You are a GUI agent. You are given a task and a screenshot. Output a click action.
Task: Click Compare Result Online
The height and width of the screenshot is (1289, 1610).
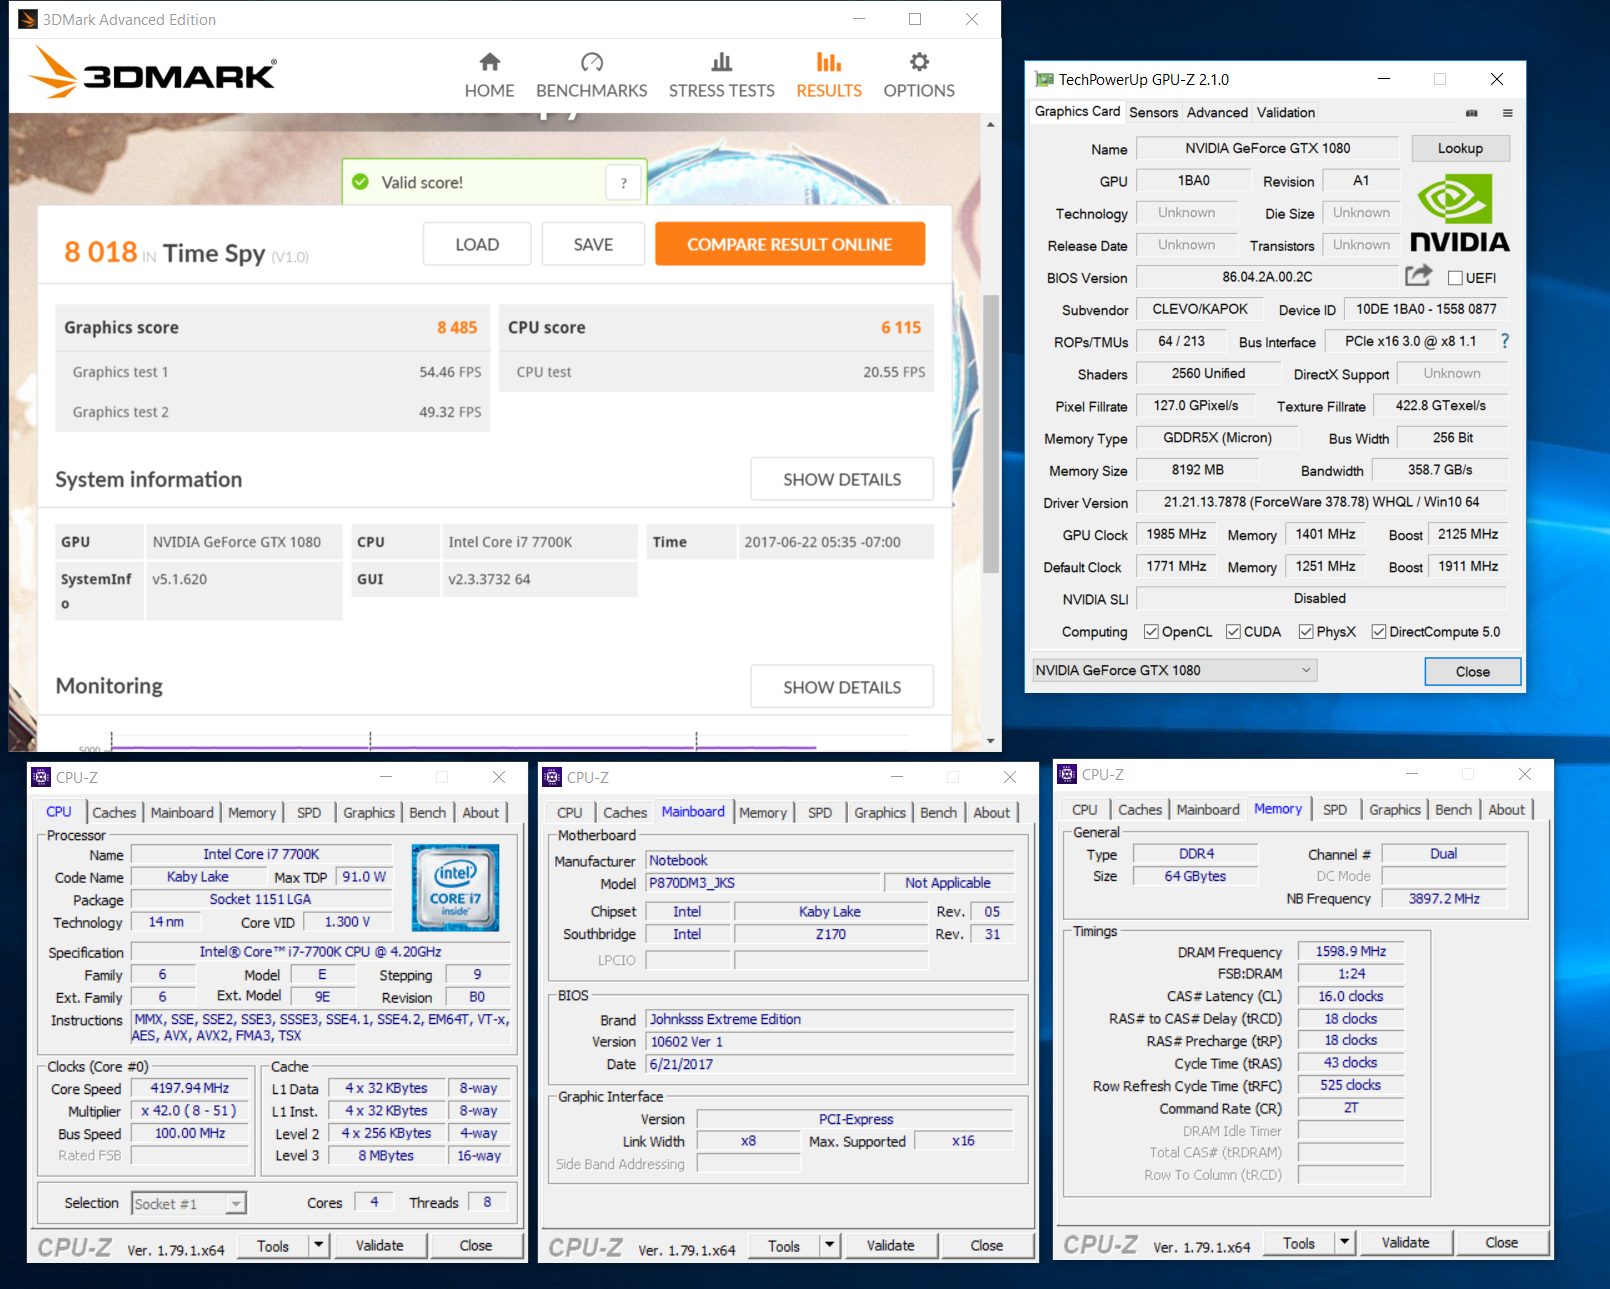[790, 245]
